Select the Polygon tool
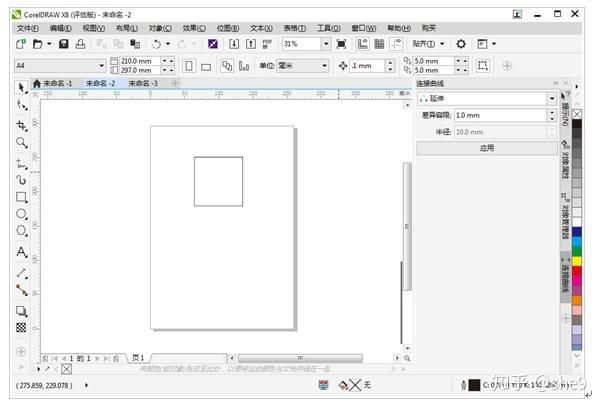602x408 pixels. point(22,231)
